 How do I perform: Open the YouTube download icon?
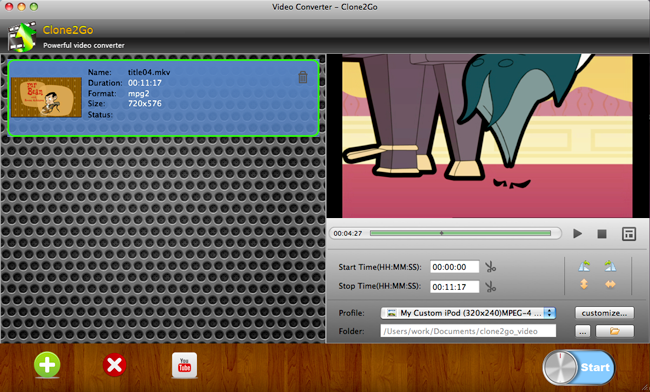click(184, 365)
